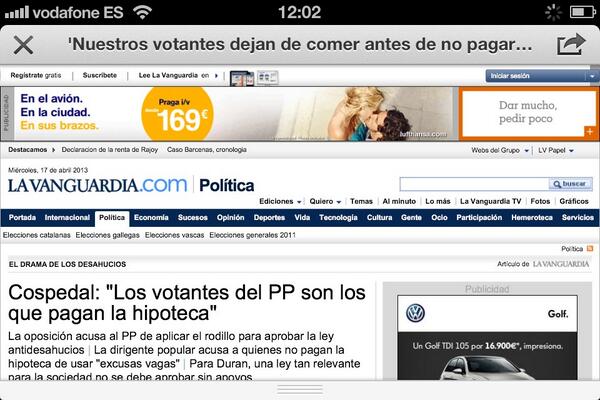The height and width of the screenshot is (400, 600).
Task: Click the LAVANGUARDIA.com logo
Action: [98, 185]
